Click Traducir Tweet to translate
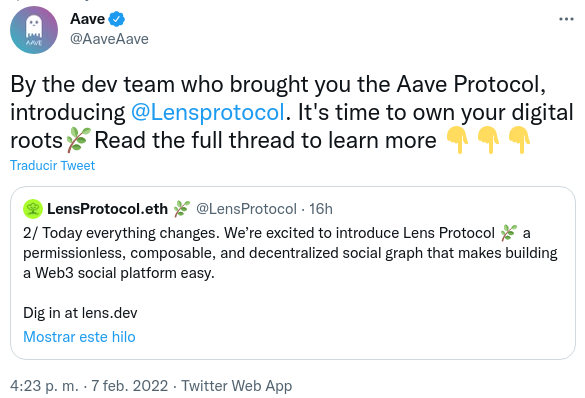585x398 pixels. click(x=53, y=165)
